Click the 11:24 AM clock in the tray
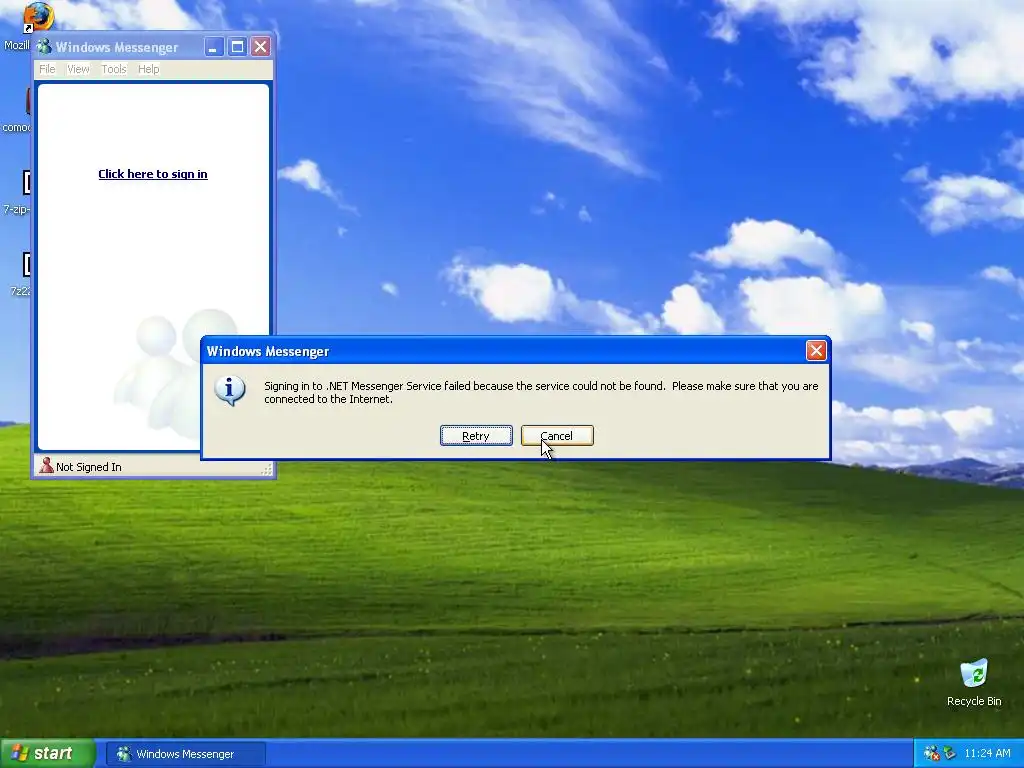Viewport: 1024px width, 768px height. (x=987, y=754)
